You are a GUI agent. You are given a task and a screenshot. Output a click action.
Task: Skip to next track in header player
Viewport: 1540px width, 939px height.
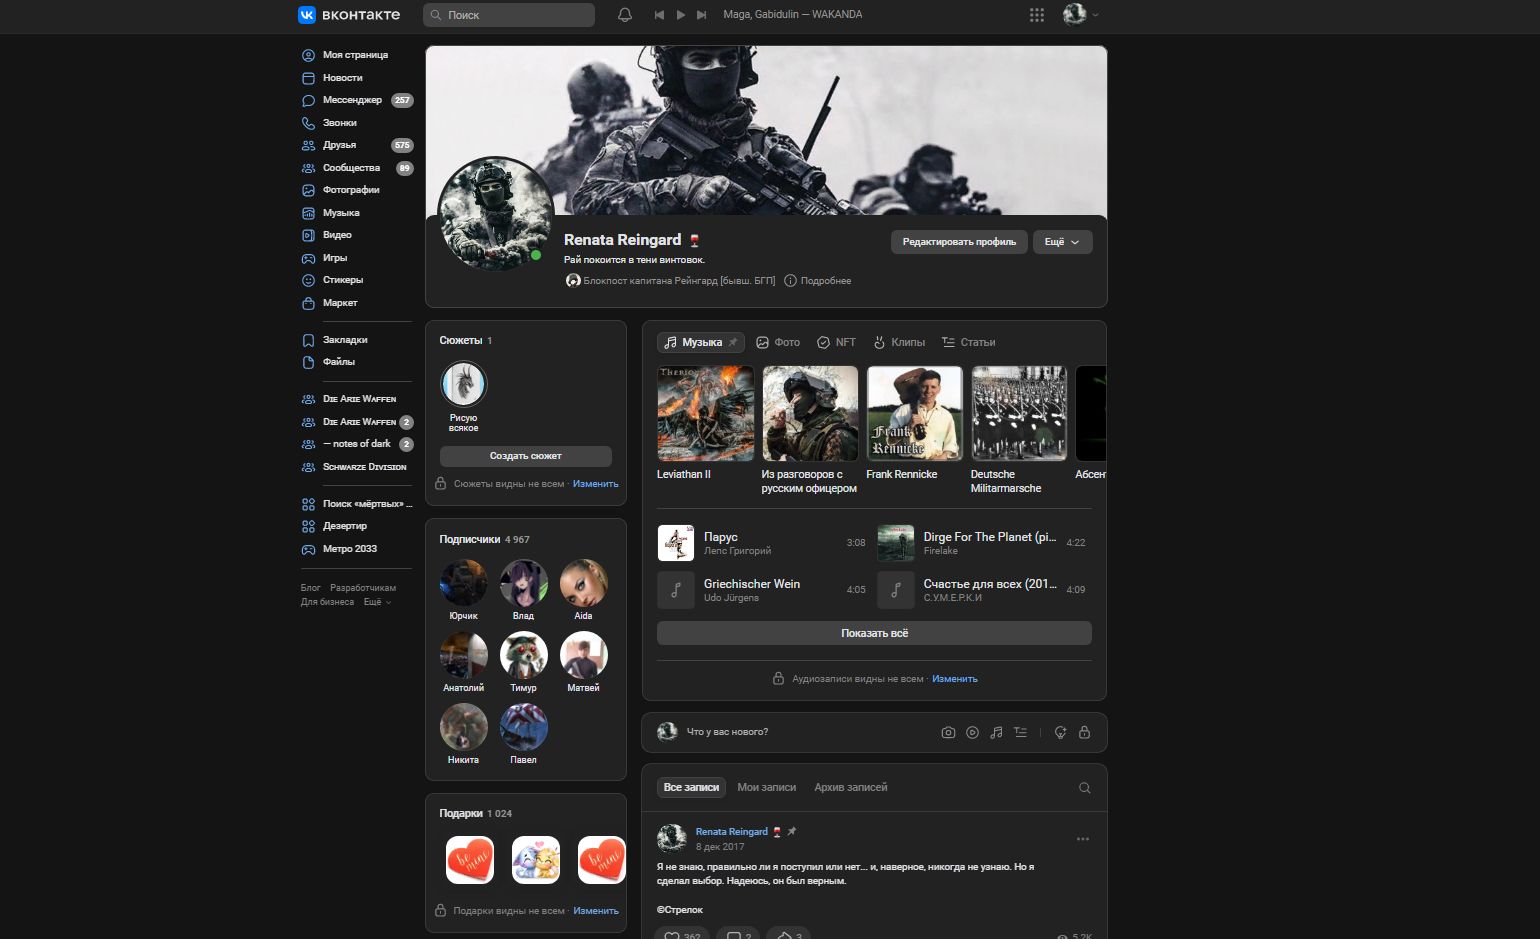click(702, 15)
